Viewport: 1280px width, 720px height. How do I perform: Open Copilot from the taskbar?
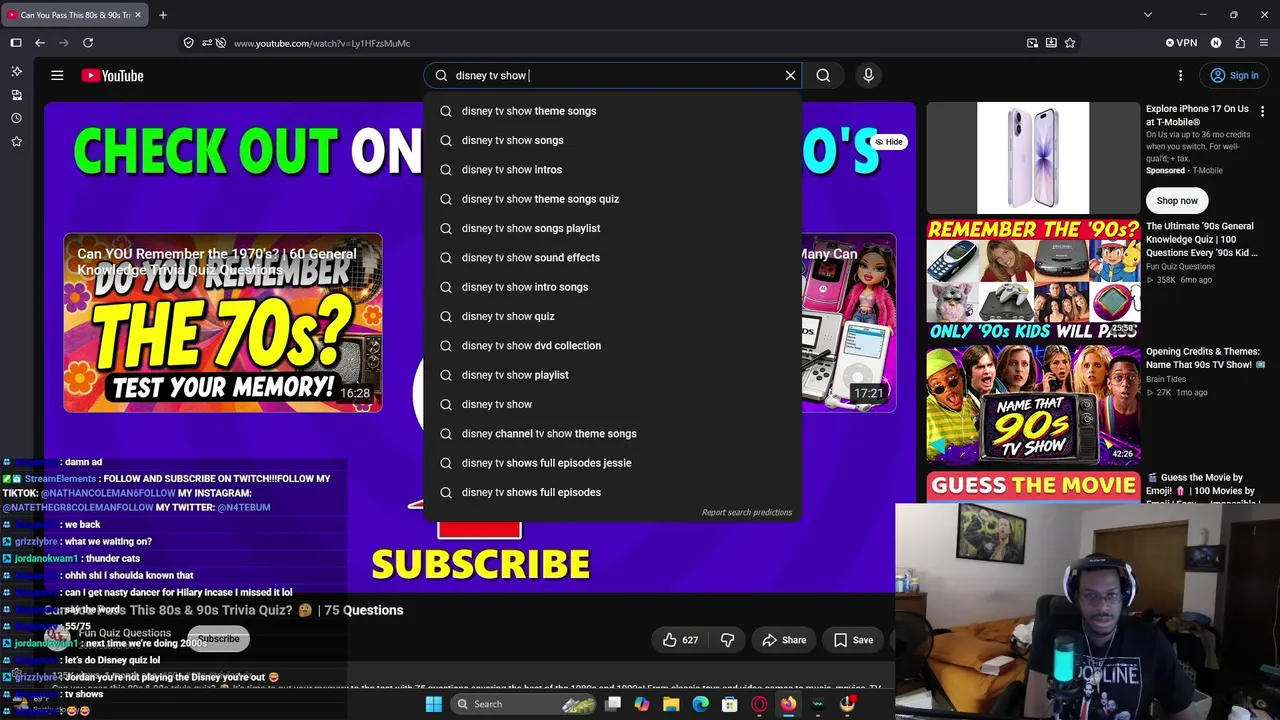pyautogui.click(x=641, y=704)
